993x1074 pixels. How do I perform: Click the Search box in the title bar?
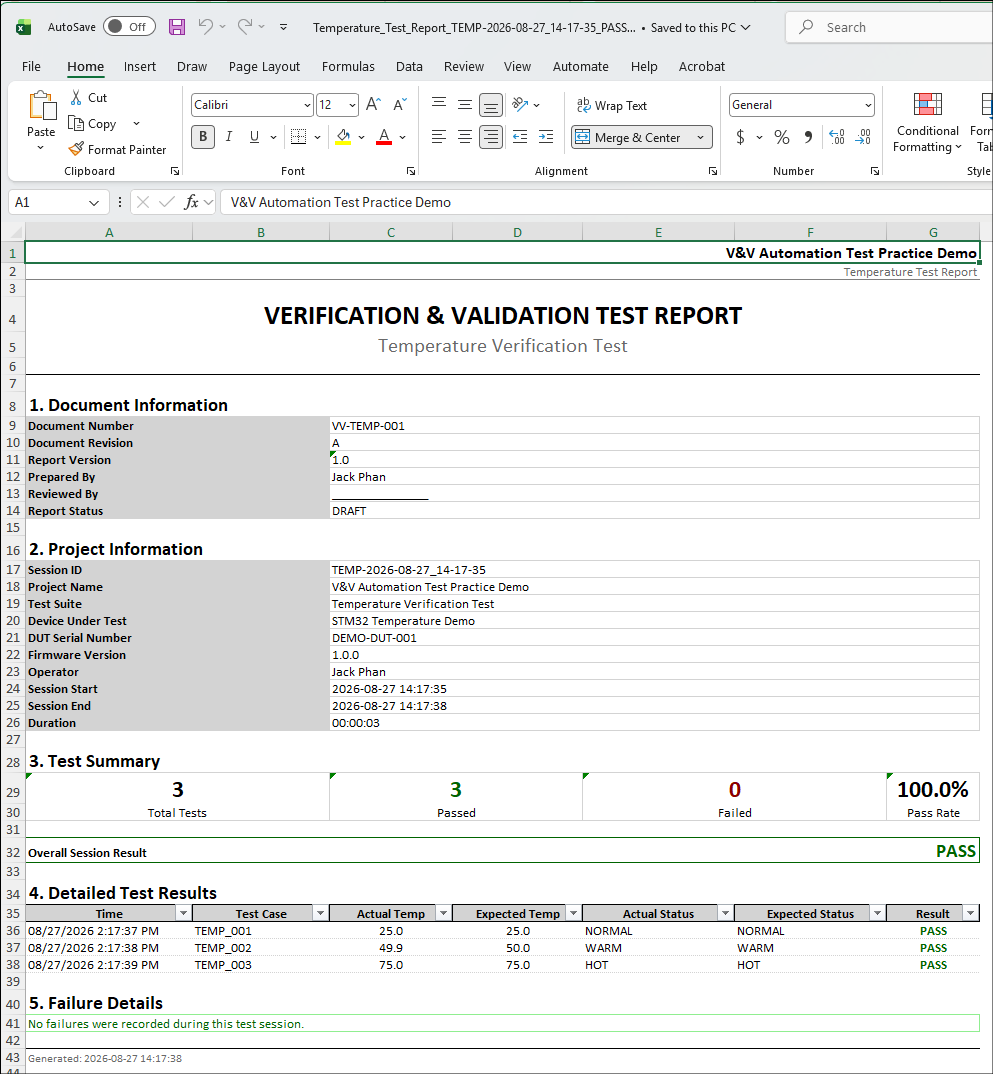pos(890,27)
